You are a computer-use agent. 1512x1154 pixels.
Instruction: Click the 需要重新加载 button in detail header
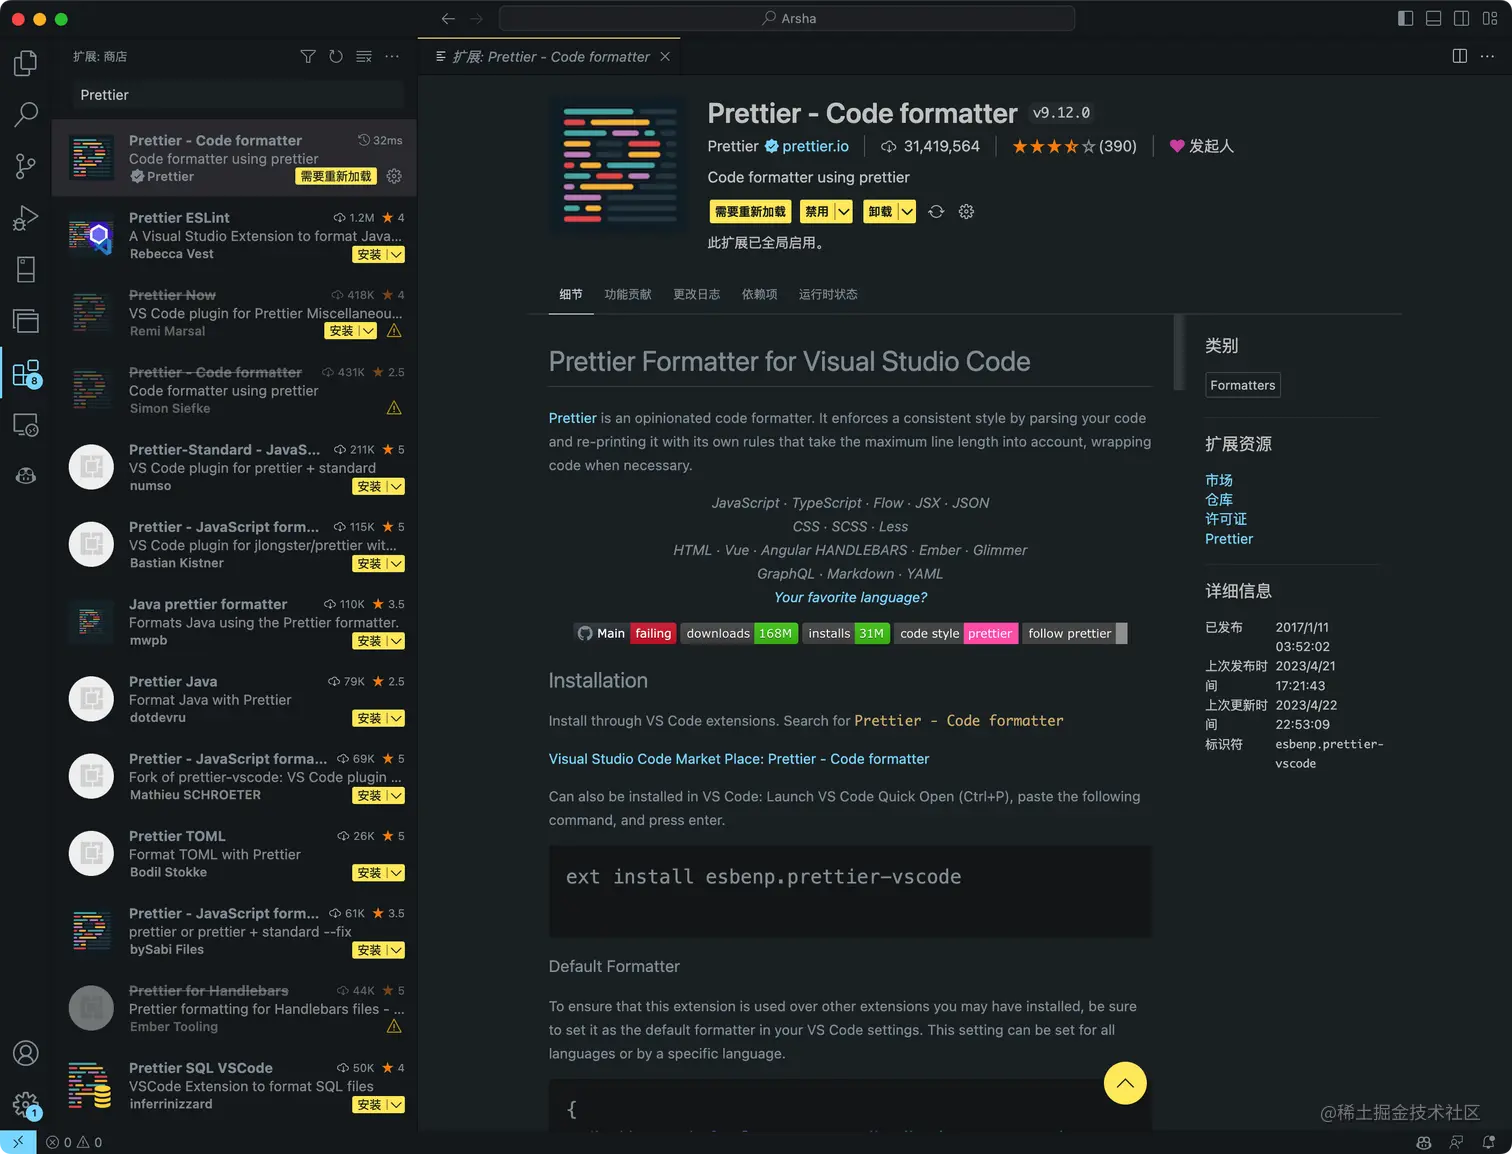[x=750, y=212]
